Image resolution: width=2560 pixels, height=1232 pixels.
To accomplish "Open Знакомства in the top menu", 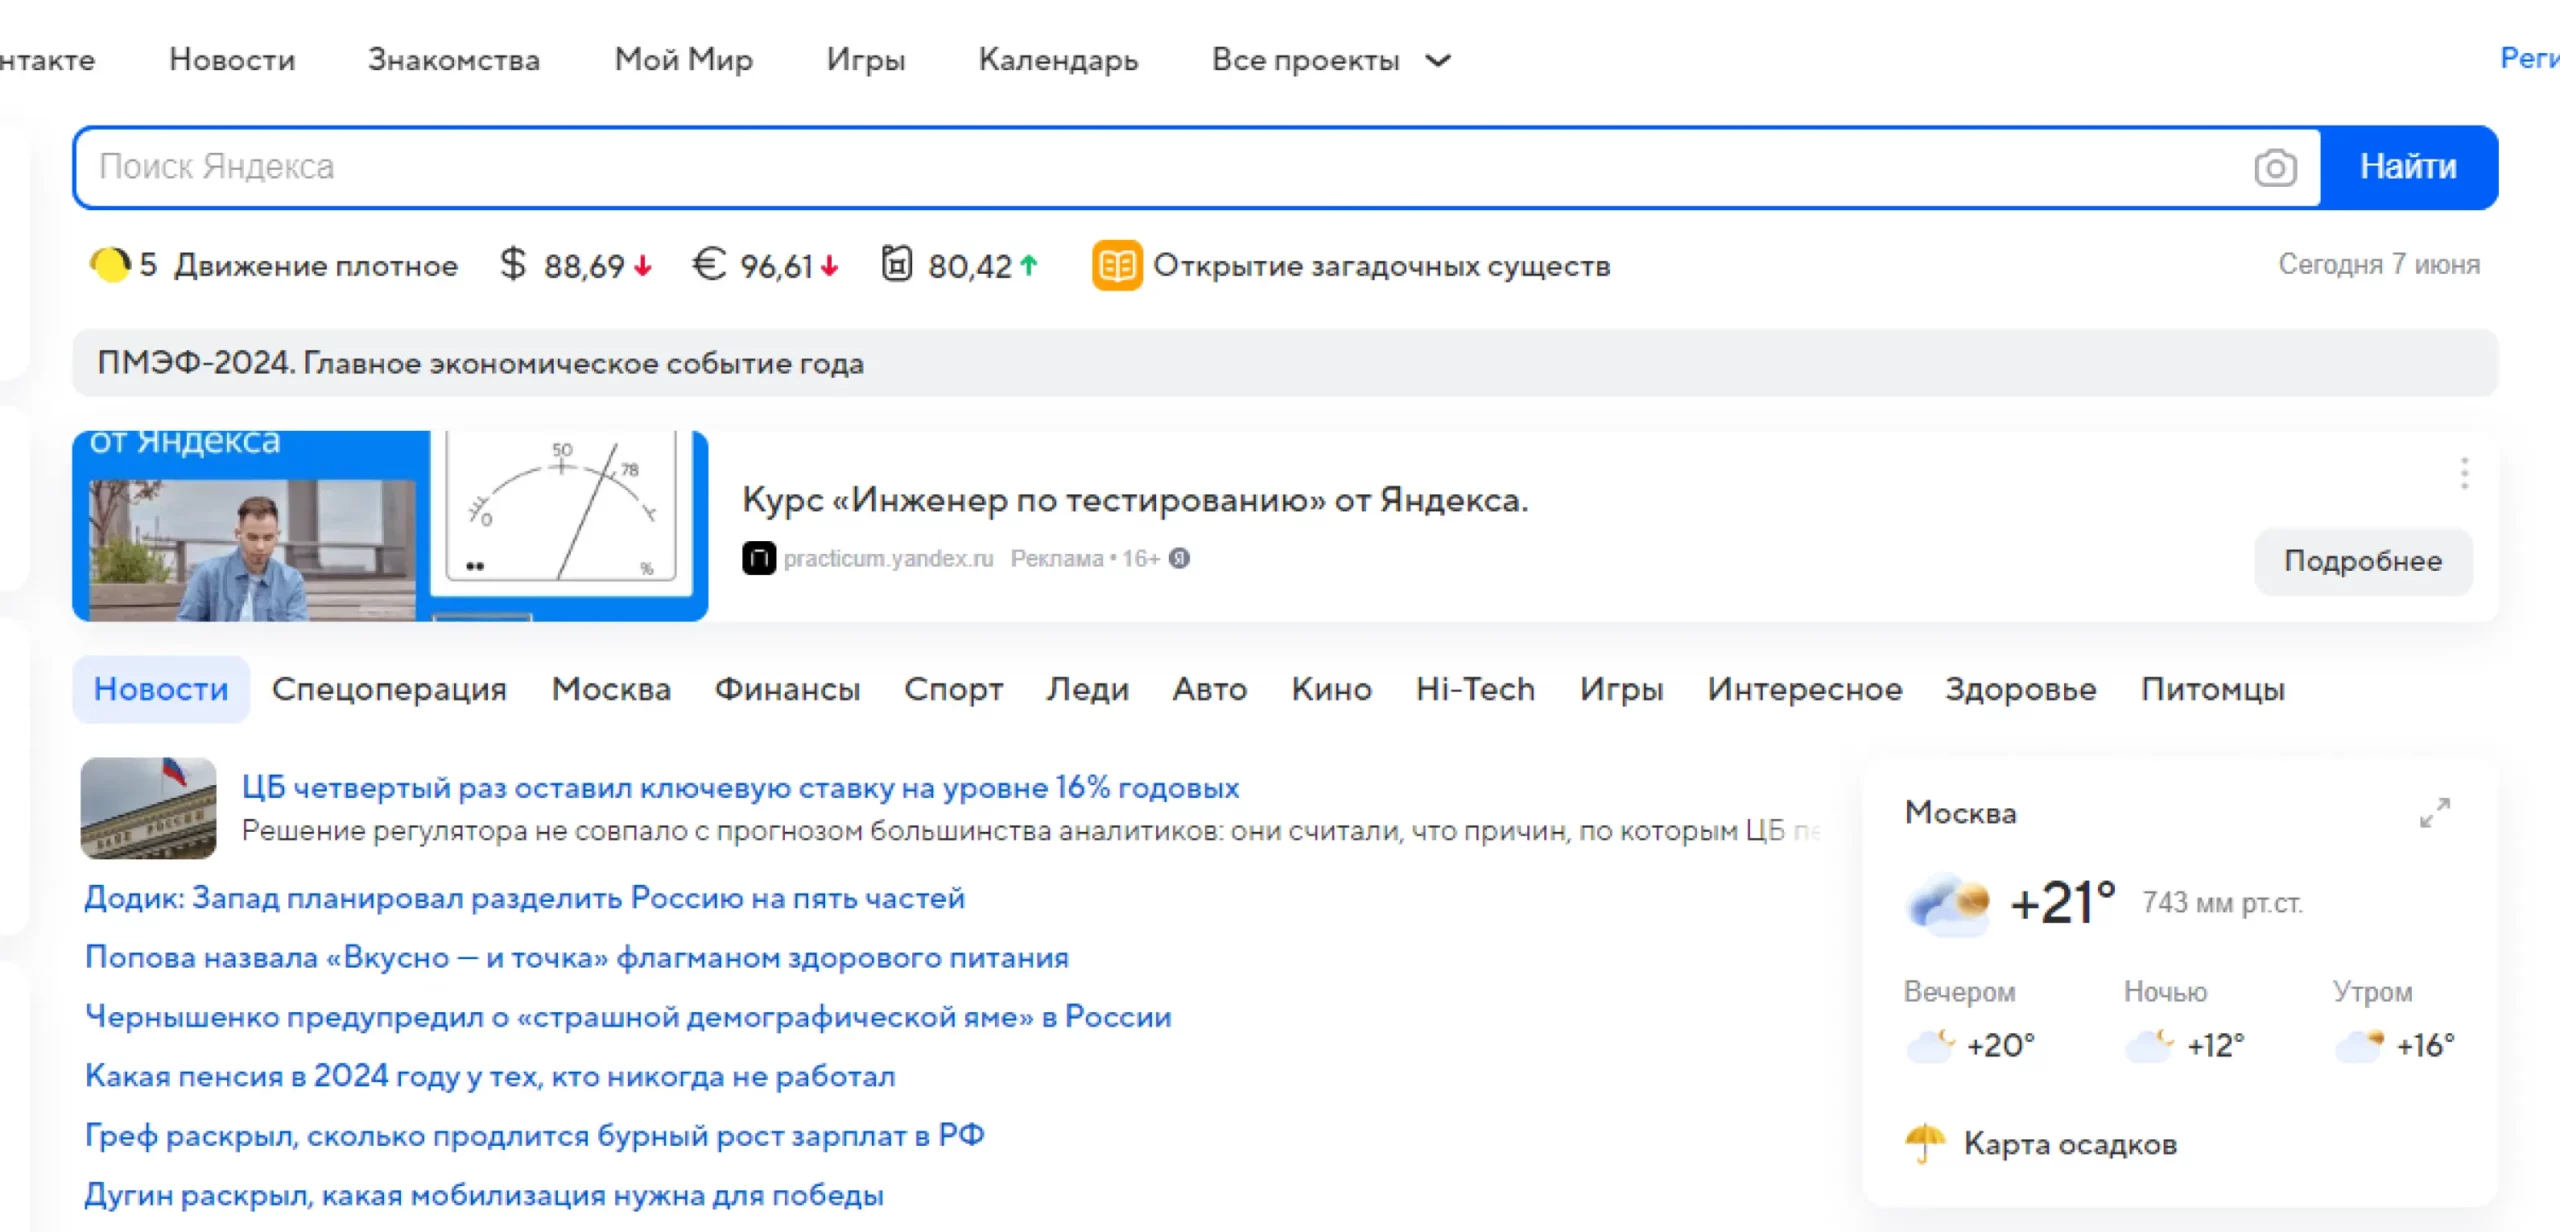I will tap(453, 60).
